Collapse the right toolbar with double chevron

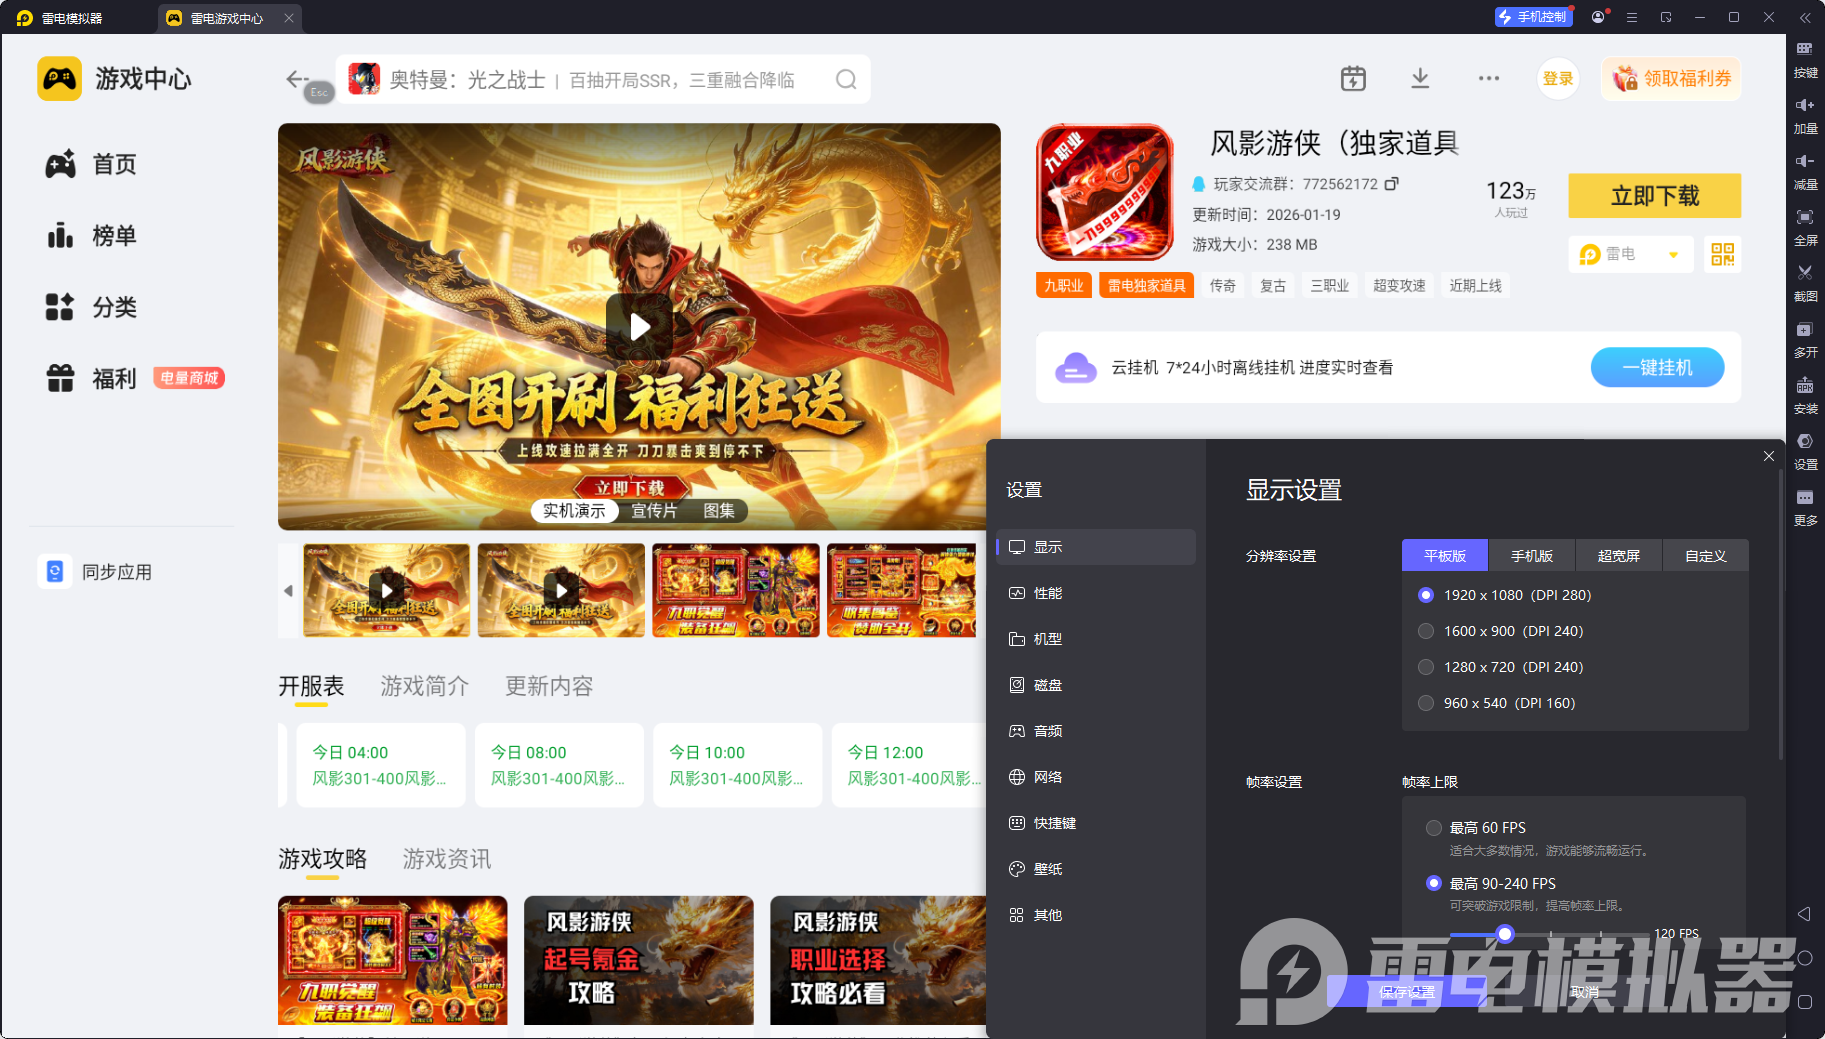(x=1805, y=17)
